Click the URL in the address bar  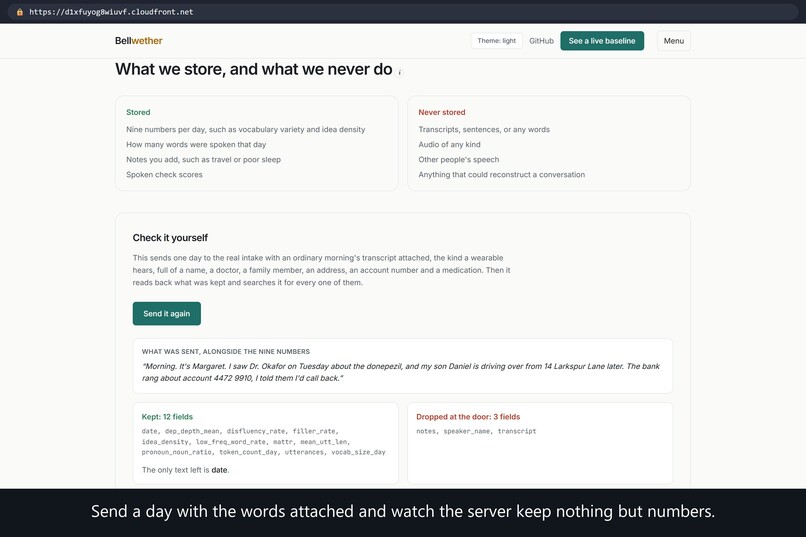[x=111, y=12]
